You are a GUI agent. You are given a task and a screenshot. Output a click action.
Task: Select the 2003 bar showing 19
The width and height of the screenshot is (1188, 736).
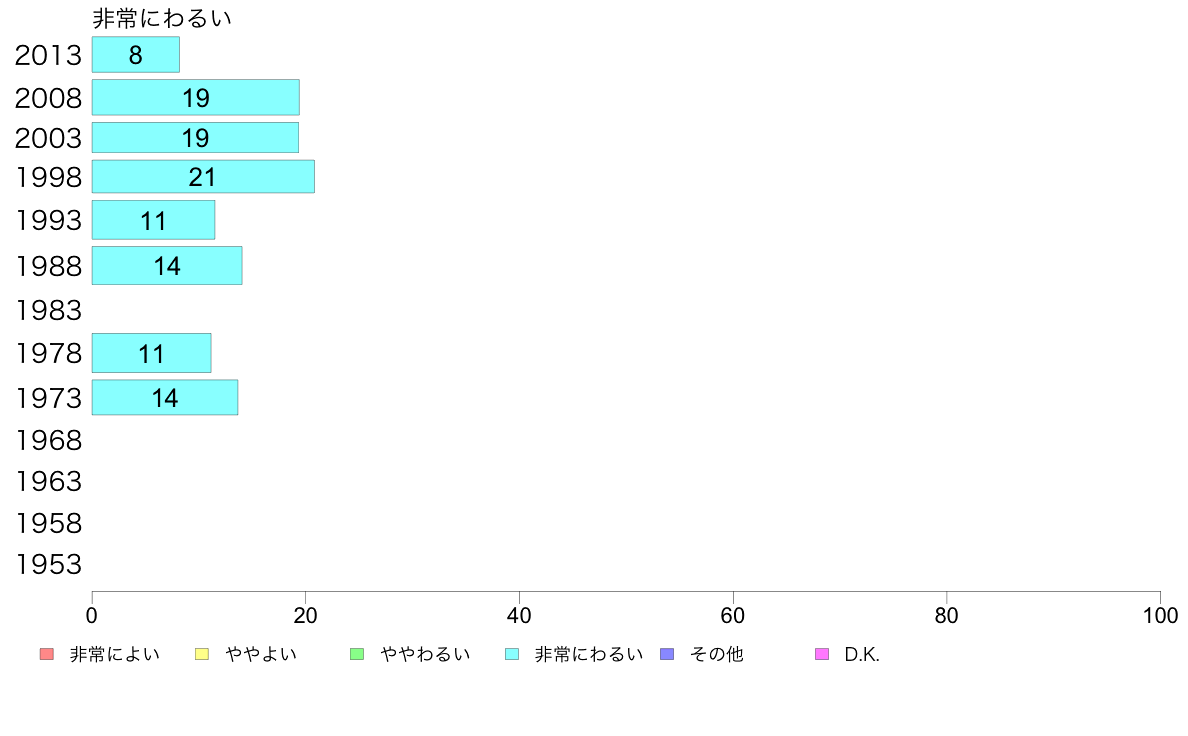[x=195, y=138]
